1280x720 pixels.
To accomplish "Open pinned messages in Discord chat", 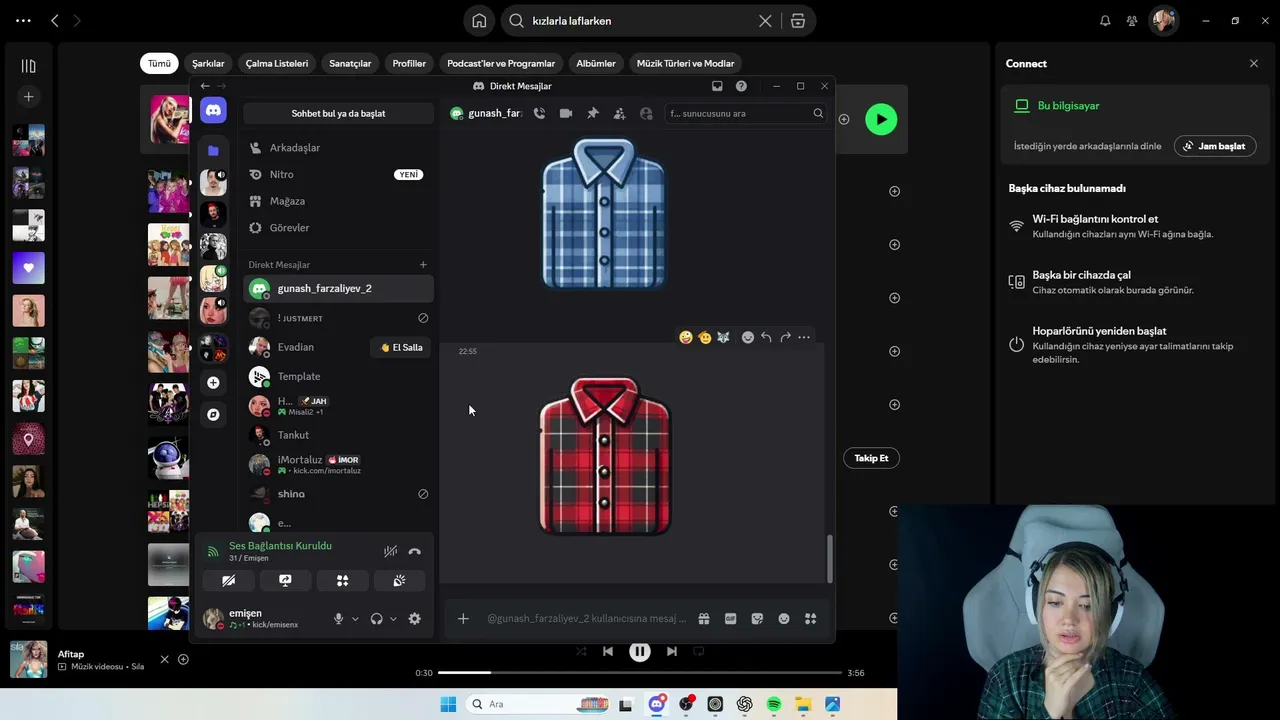I will [593, 114].
